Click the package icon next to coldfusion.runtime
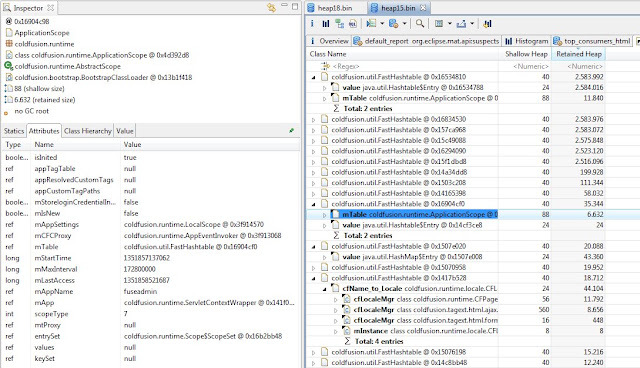Viewport: 640px width, 368px height. pos(9,44)
